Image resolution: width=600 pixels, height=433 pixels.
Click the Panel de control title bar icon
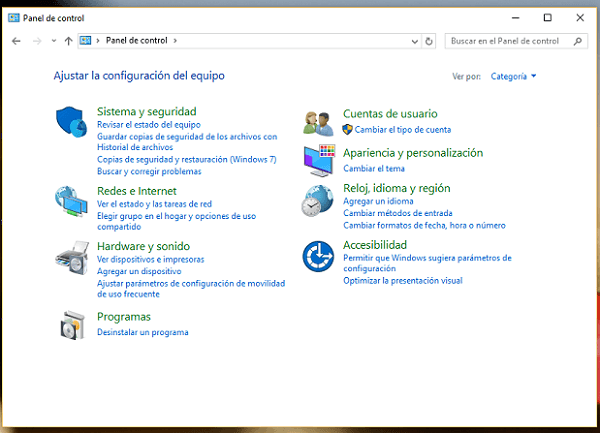pyautogui.click(x=14, y=18)
